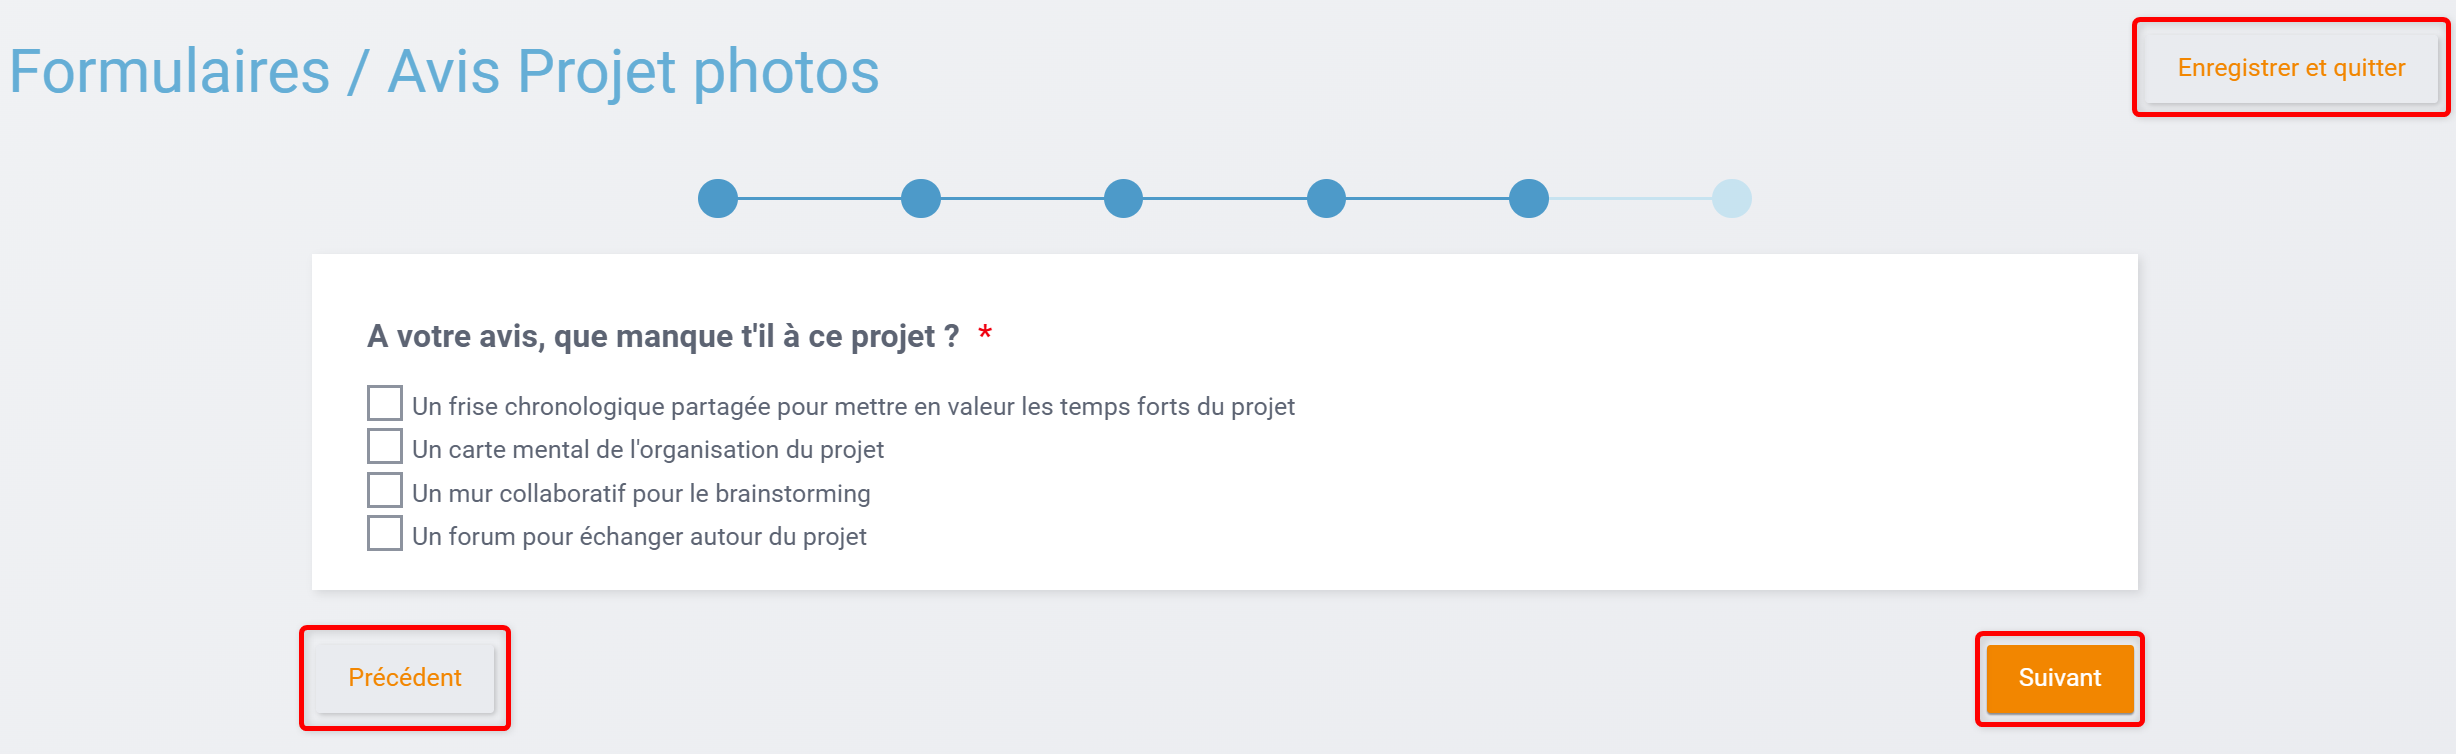Jump to the first progress step dot

point(718,198)
